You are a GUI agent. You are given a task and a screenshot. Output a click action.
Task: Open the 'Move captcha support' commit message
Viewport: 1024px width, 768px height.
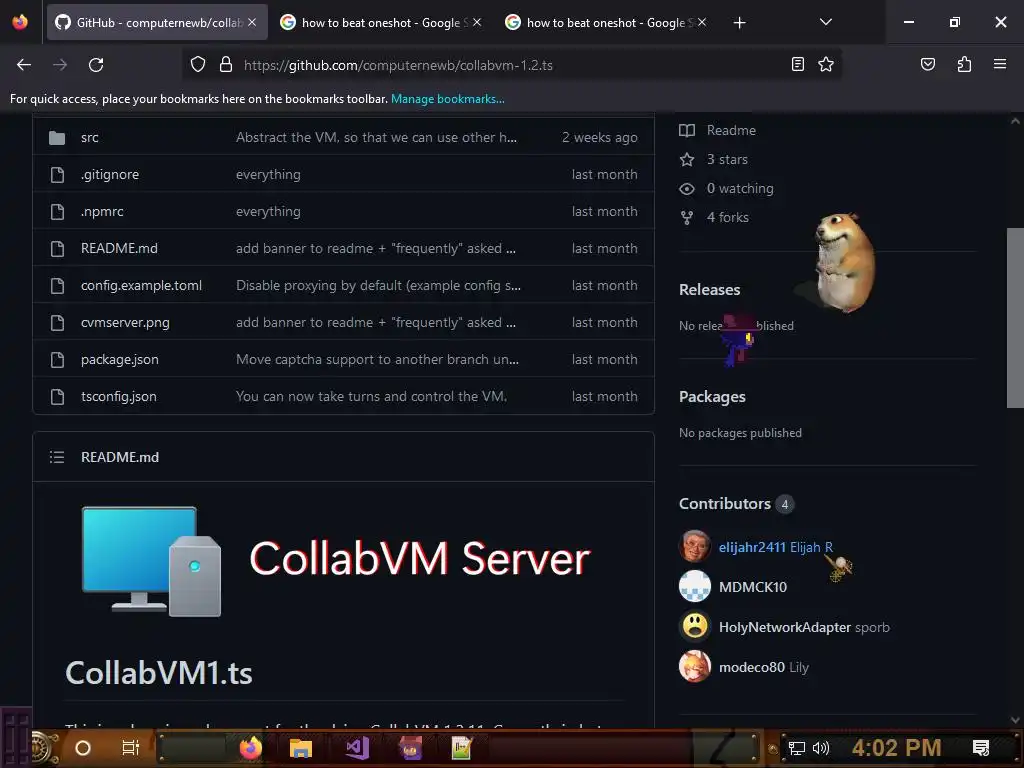377,359
